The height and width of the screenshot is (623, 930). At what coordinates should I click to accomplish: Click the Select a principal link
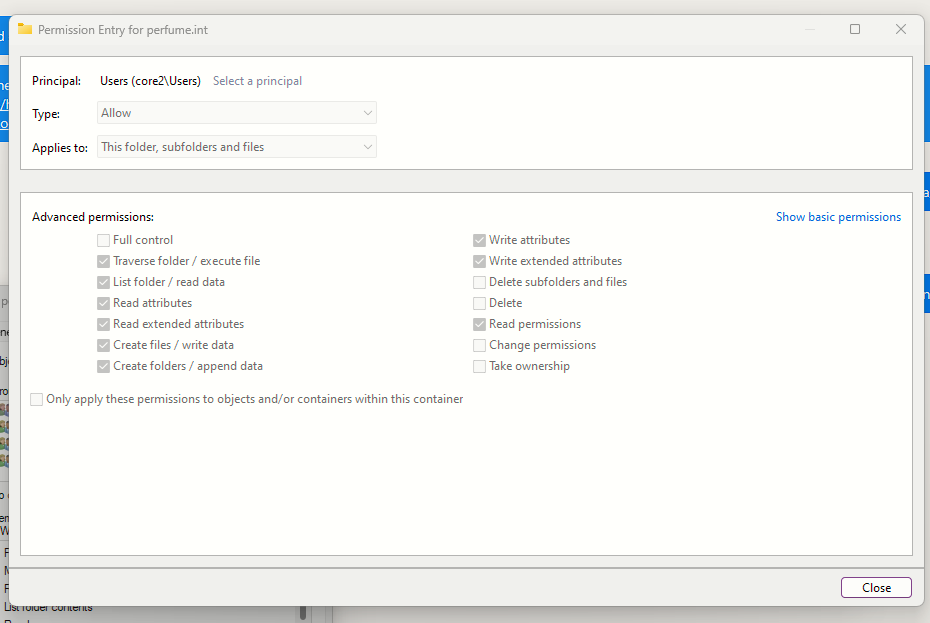pos(257,81)
